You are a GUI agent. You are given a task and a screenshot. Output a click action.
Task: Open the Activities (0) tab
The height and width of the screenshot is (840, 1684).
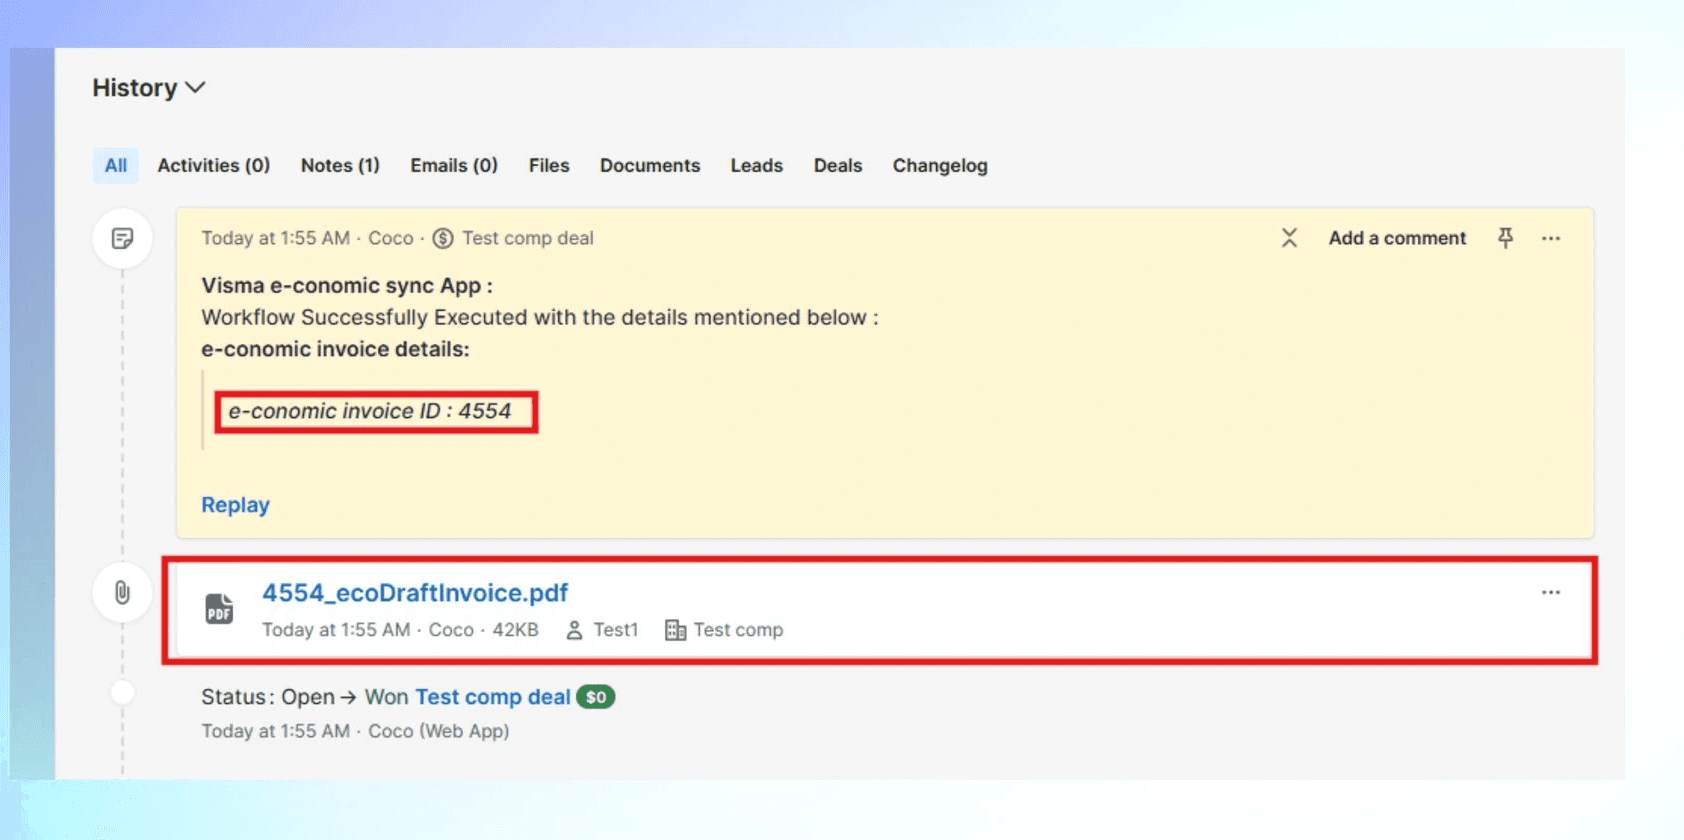[x=214, y=166]
